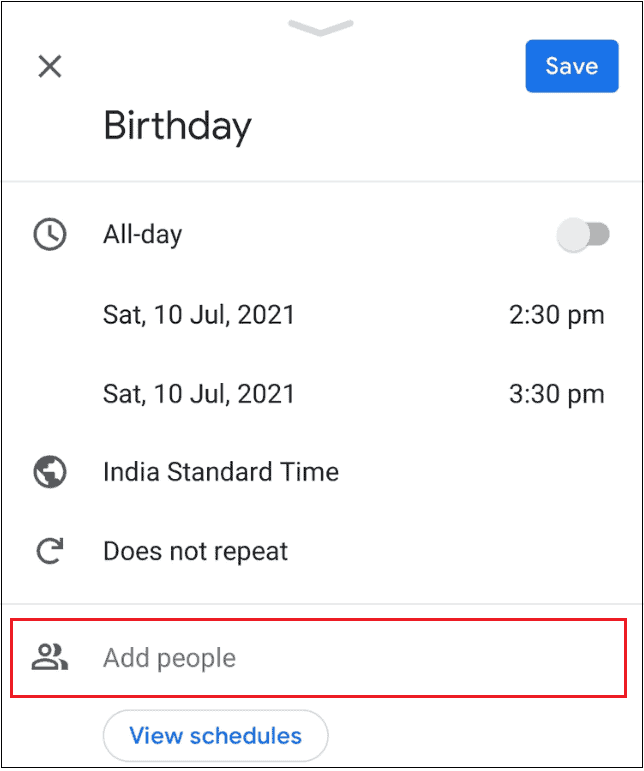The width and height of the screenshot is (644, 771).
Task: Open the start date Sat, 10 Jul, 2021
Action: click(x=199, y=316)
